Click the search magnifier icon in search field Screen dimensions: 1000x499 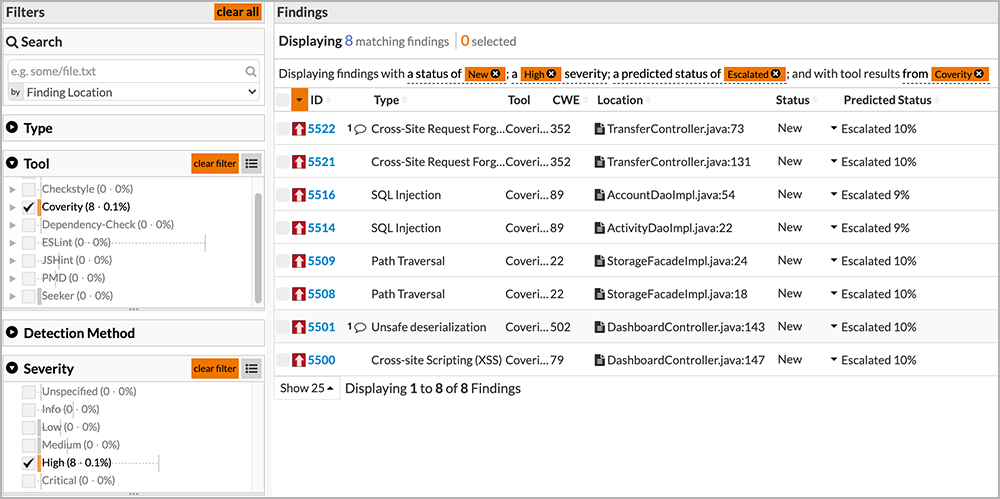pyautogui.click(x=251, y=71)
